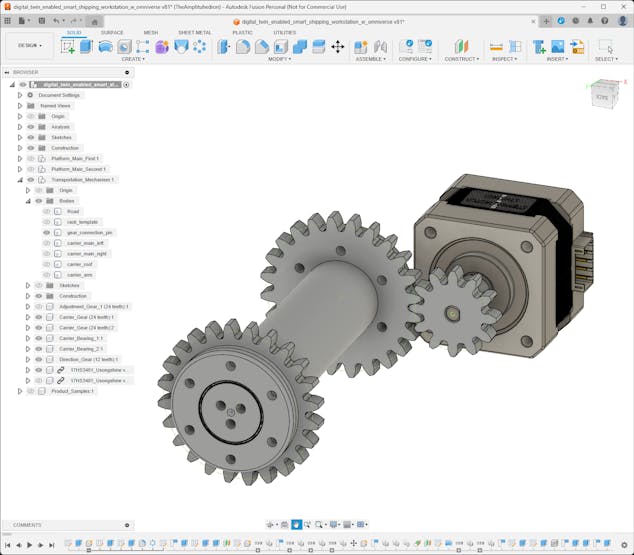
Task: Click timeline Play button
Action: (x=29, y=545)
